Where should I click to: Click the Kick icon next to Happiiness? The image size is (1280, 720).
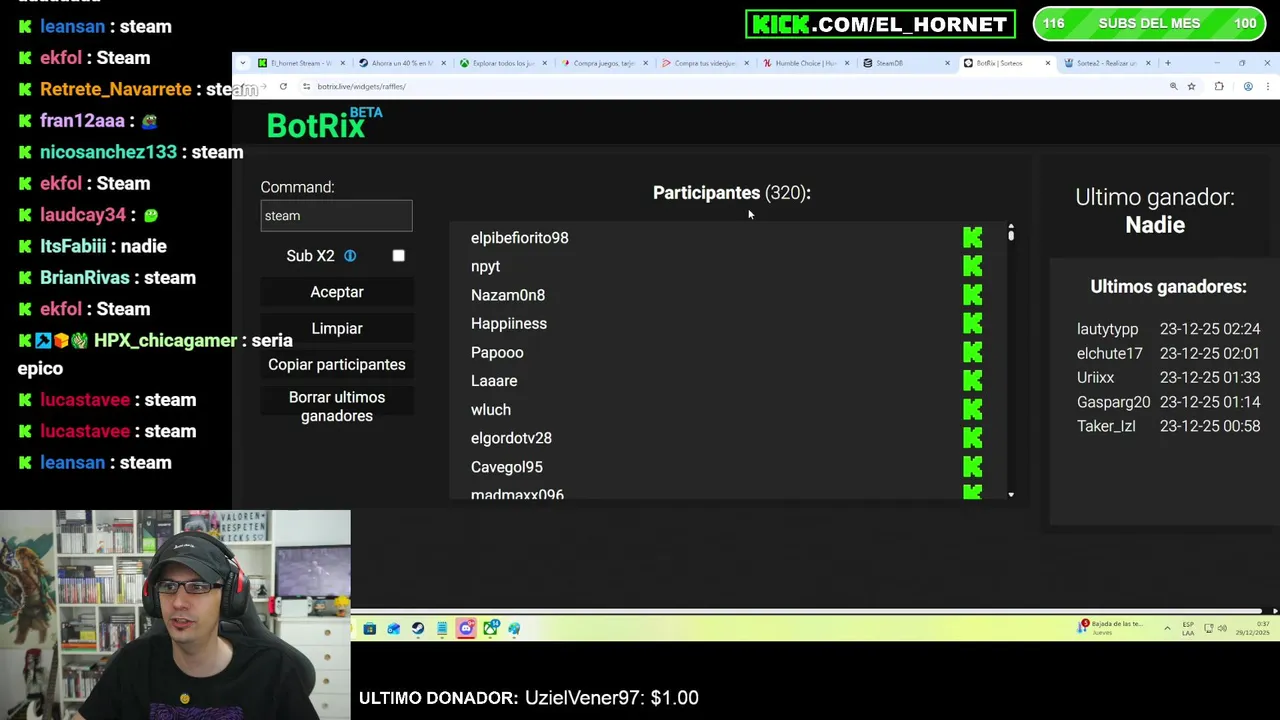(972, 324)
